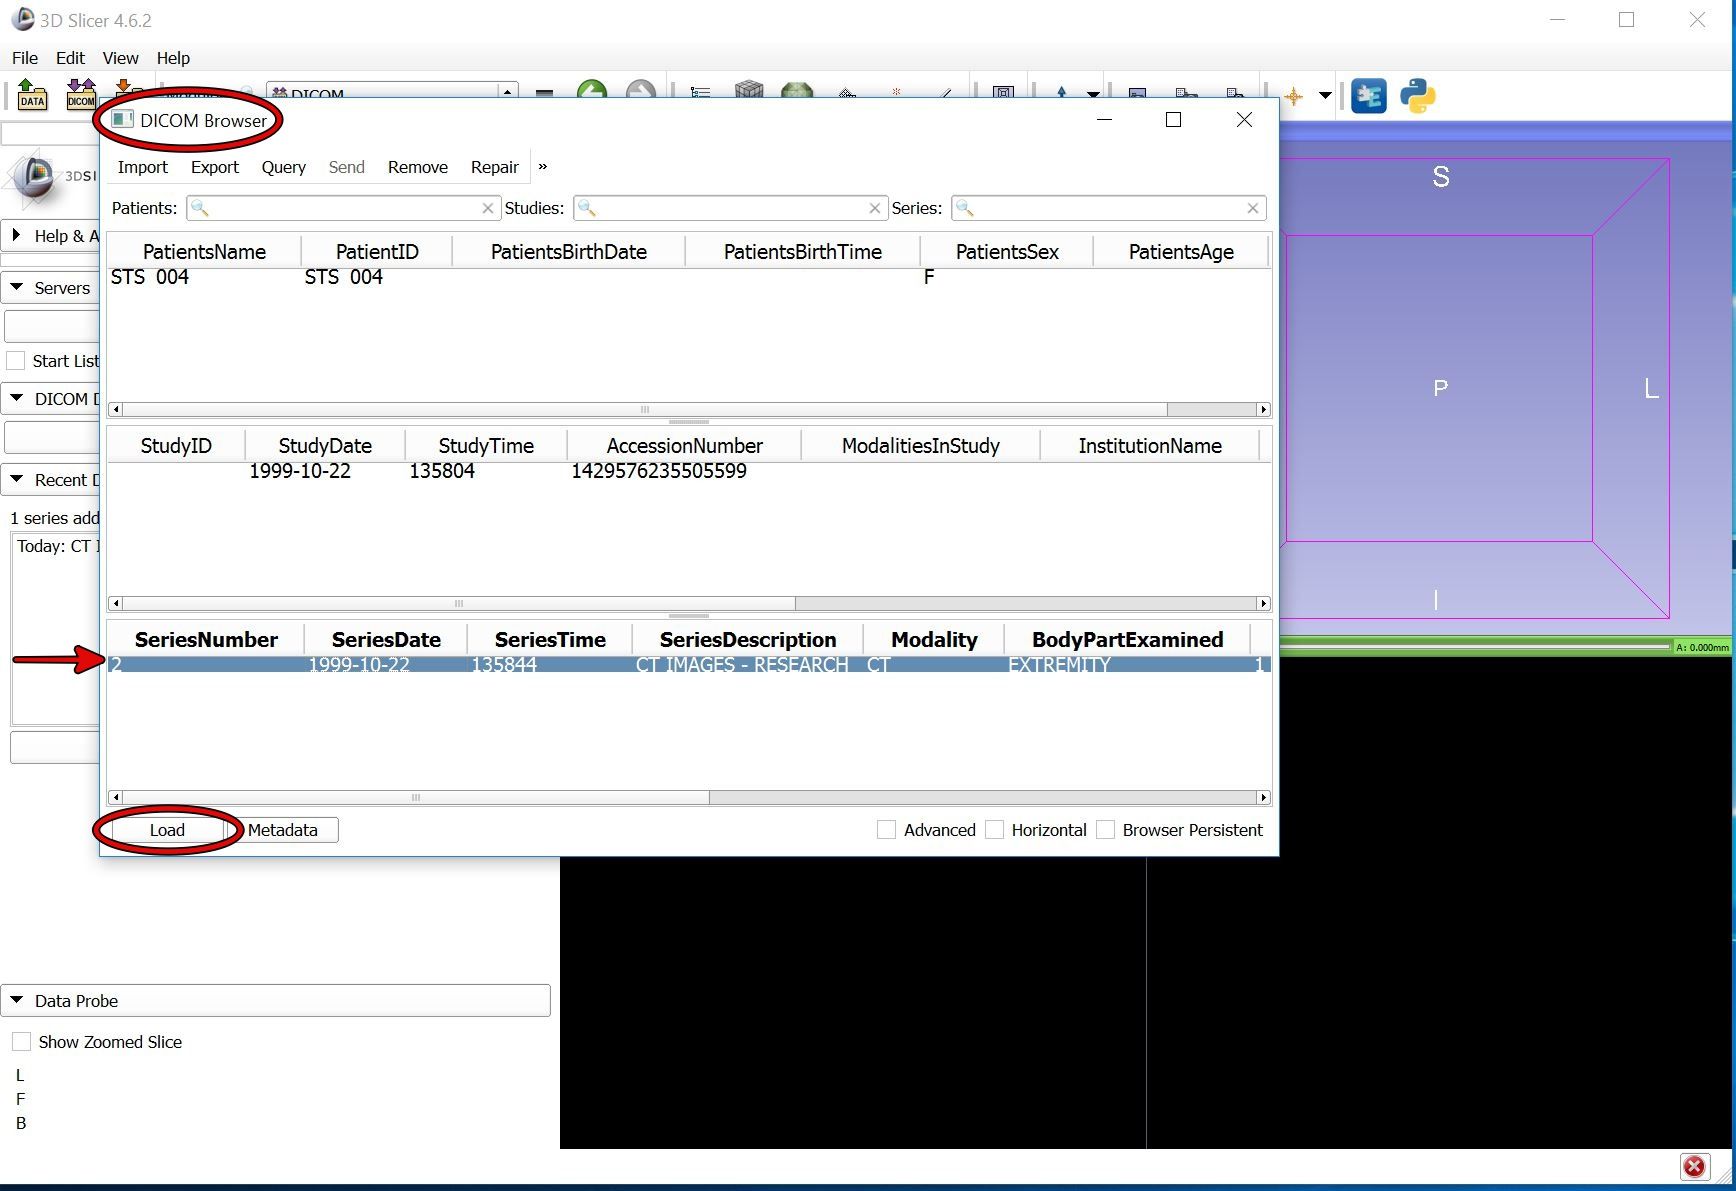Go forward with gray module history arrow
The height and width of the screenshot is (1191, 1736).
641,91
